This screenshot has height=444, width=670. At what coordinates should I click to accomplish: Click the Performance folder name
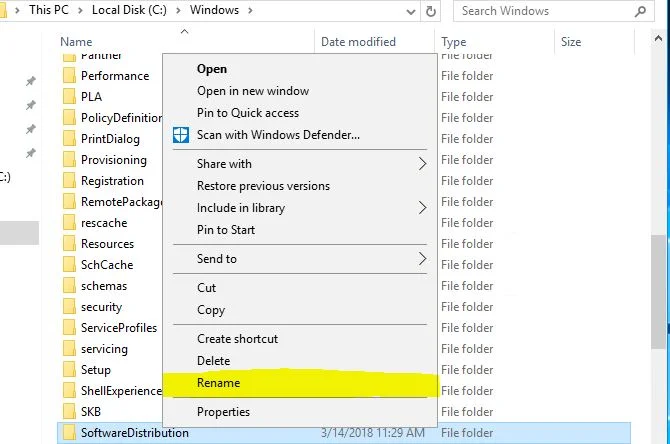click(115, 76)
